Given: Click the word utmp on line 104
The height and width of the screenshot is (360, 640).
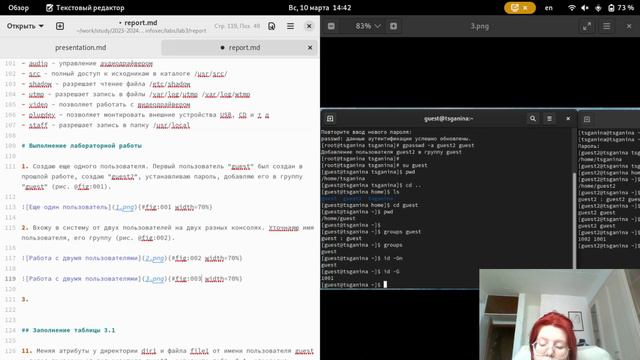Looking at the screenshot, I should [x=36, y=94].
